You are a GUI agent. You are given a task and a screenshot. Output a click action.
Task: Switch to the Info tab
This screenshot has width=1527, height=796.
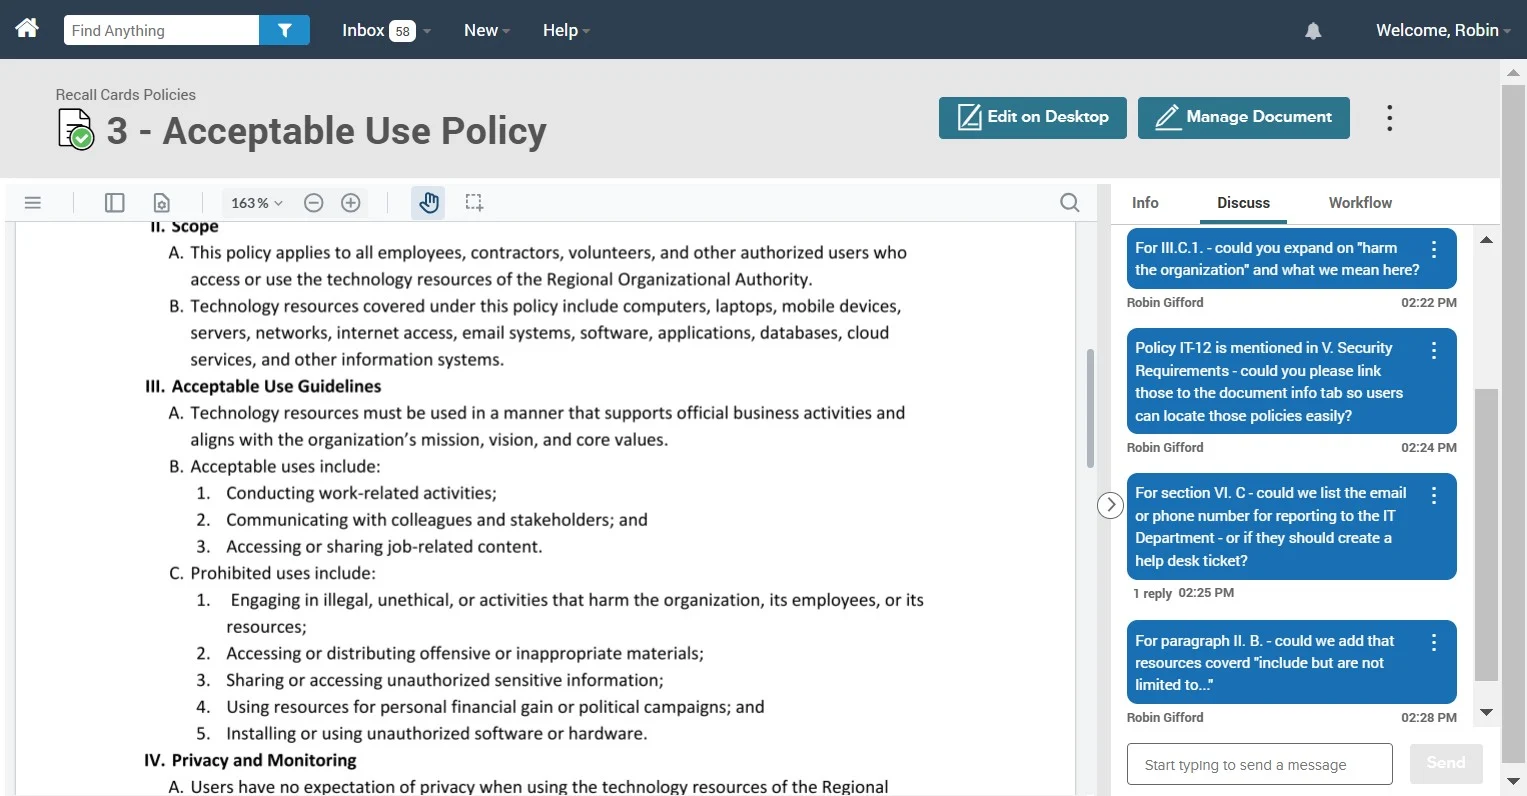pos(1145,203)
